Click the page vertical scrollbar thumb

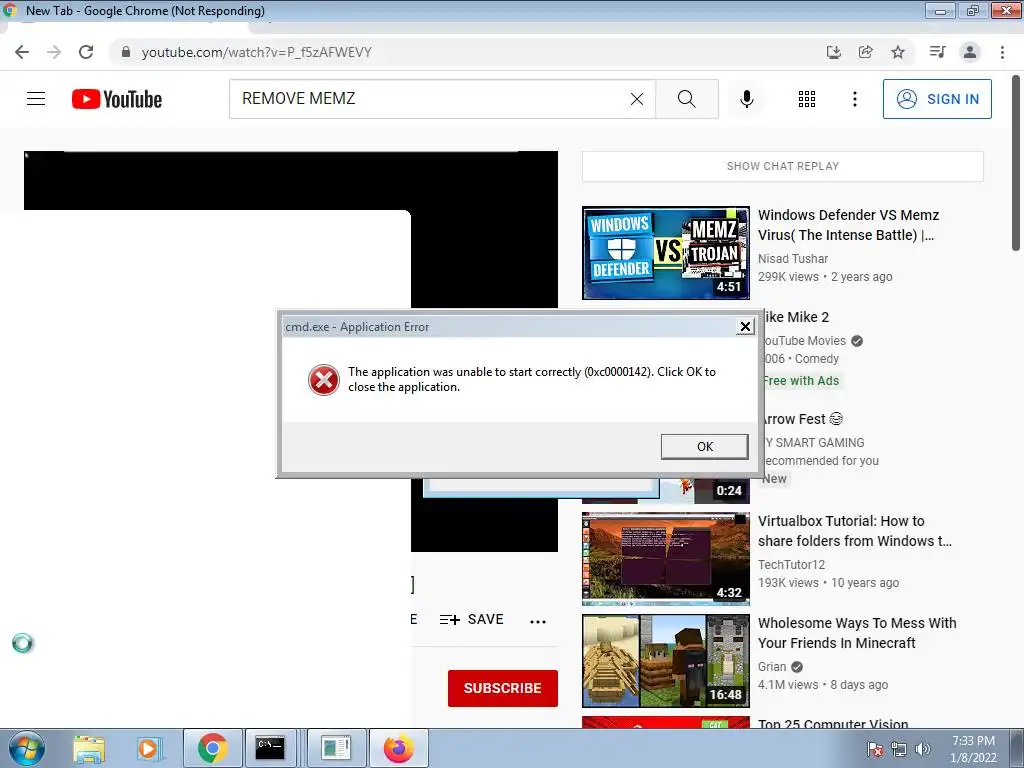[1016, 163]
